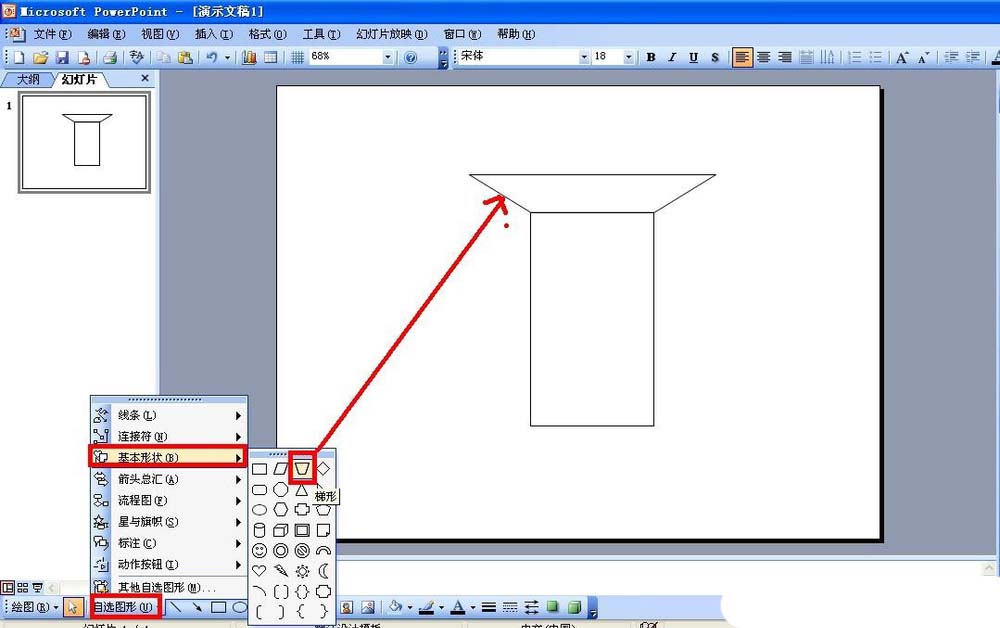
Task: Click the Open folder icon
Action: coord(41,57)
